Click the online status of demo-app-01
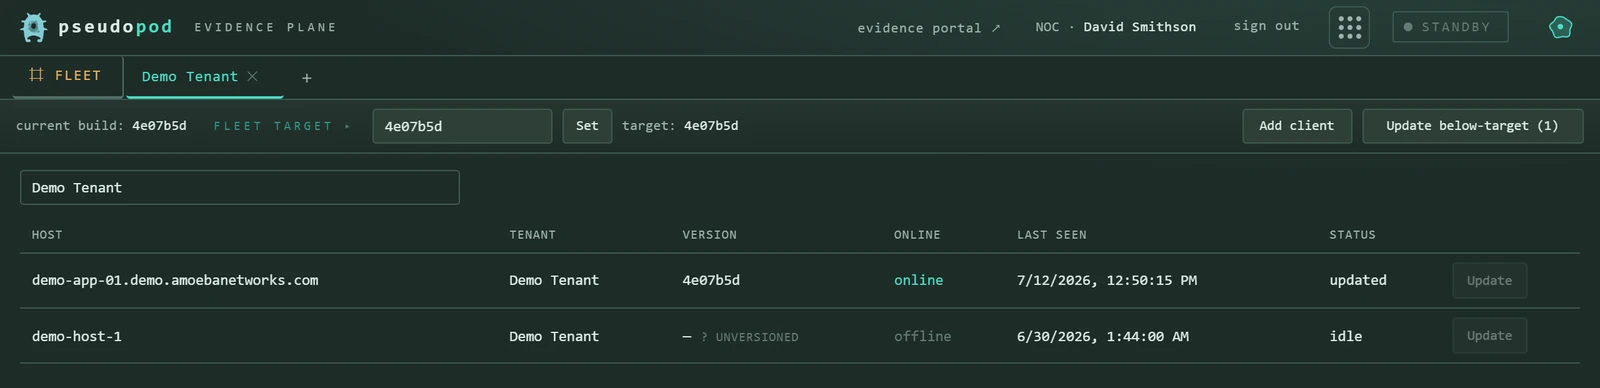Viewport: 1600px width, 388px height. tap(918, 280)
